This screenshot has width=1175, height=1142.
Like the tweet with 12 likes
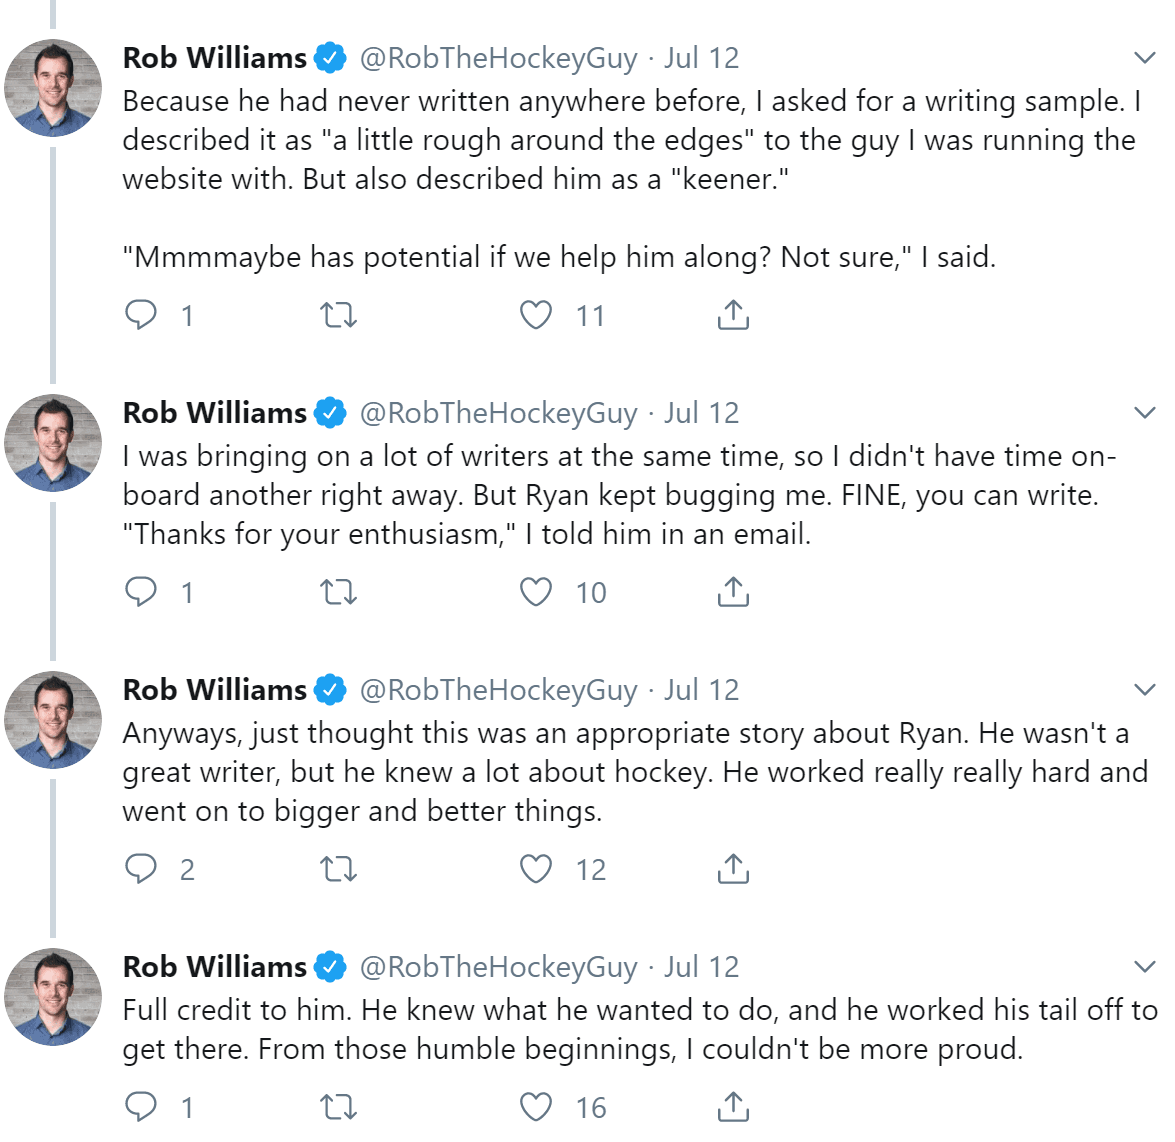point(536,869)
